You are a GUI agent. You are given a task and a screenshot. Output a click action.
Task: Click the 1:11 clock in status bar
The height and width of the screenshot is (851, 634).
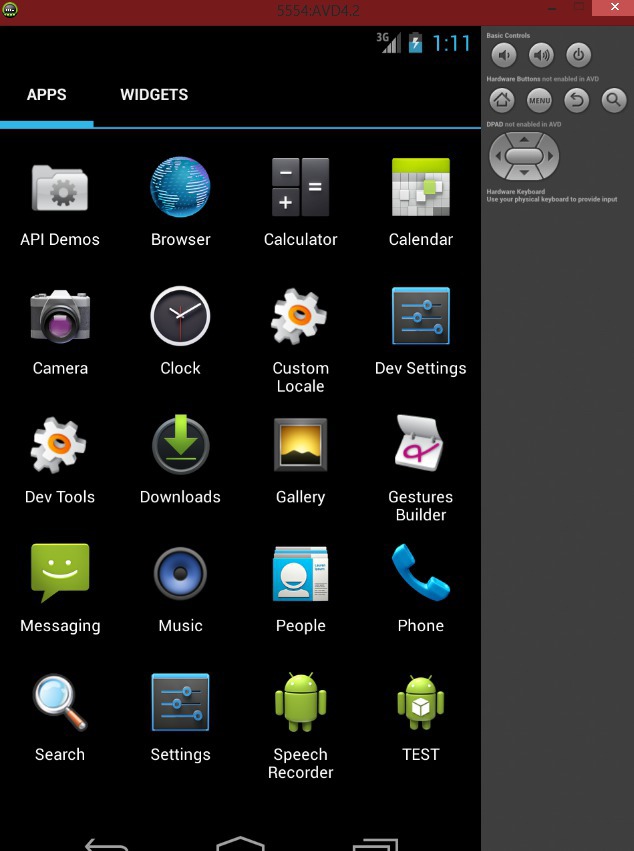point(452,43)
